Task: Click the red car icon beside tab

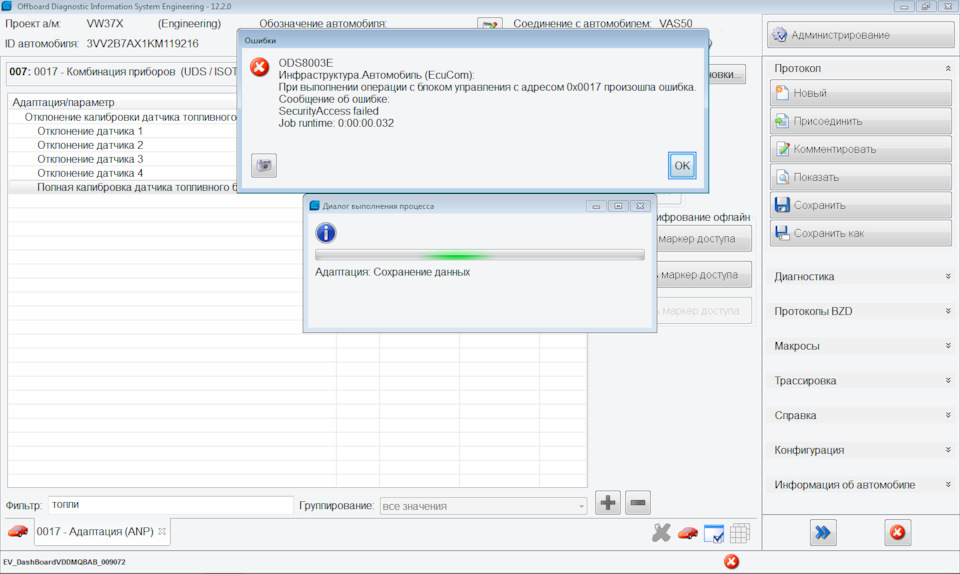Action: [x=18, y=532]
